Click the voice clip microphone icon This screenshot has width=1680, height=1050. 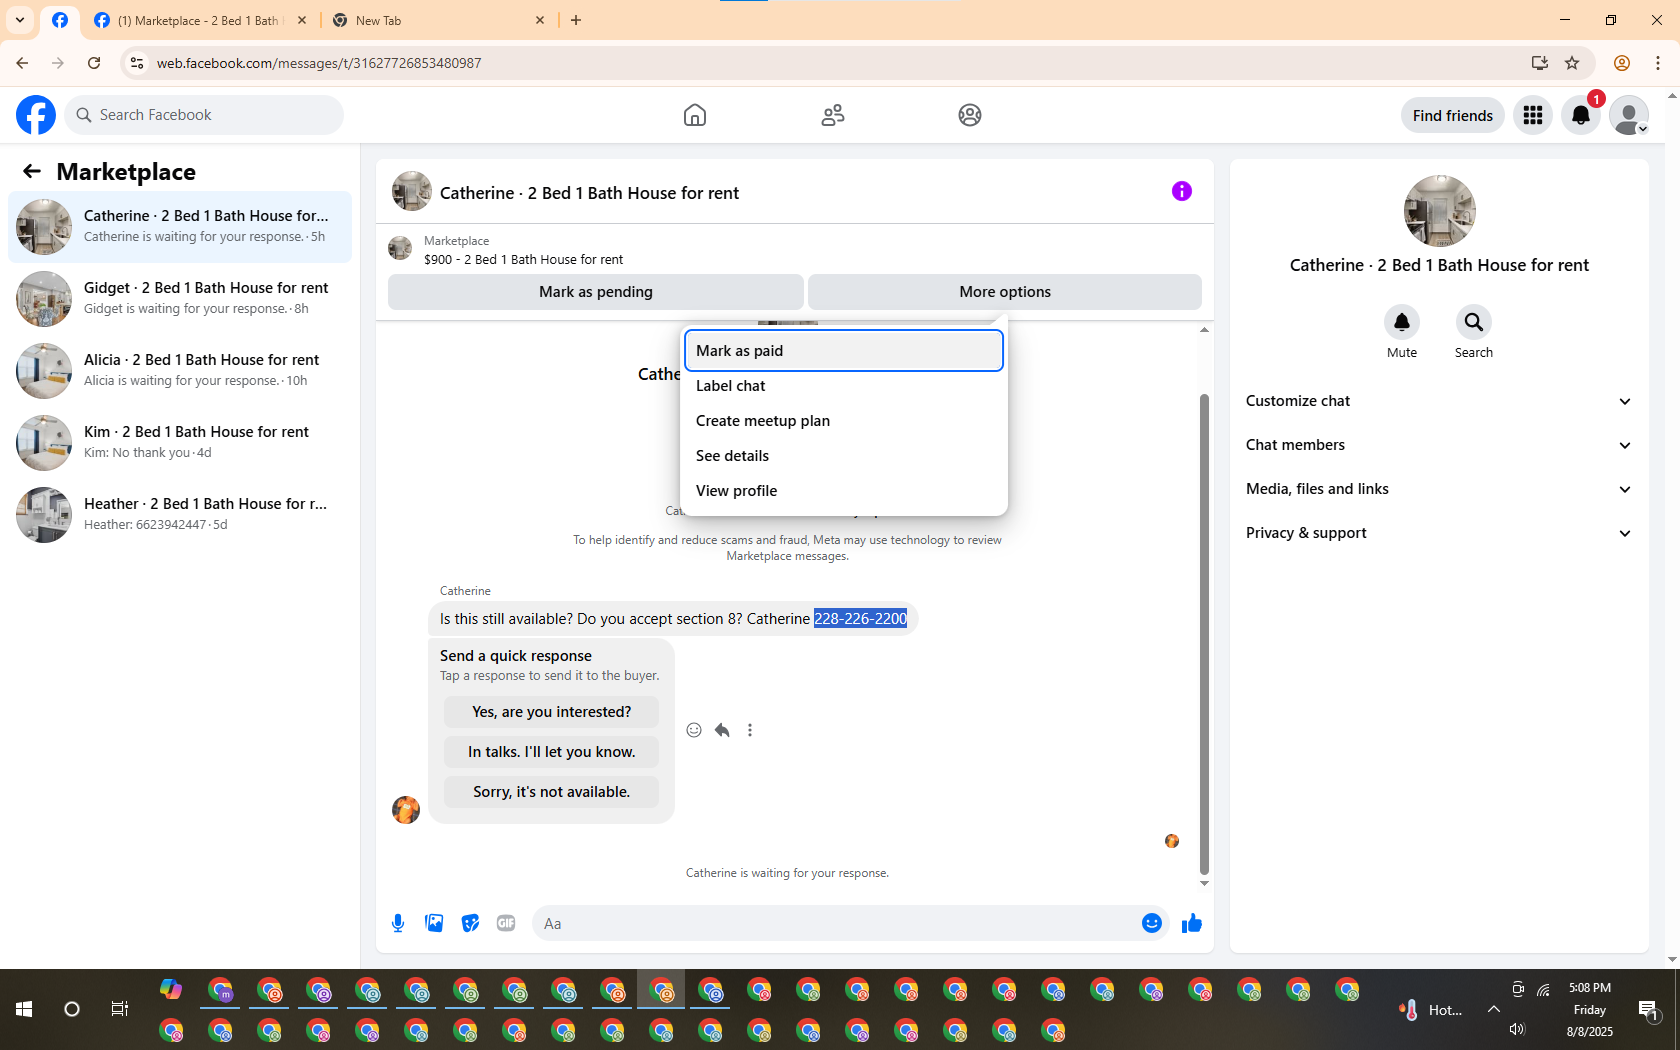(x=398, y=923)
